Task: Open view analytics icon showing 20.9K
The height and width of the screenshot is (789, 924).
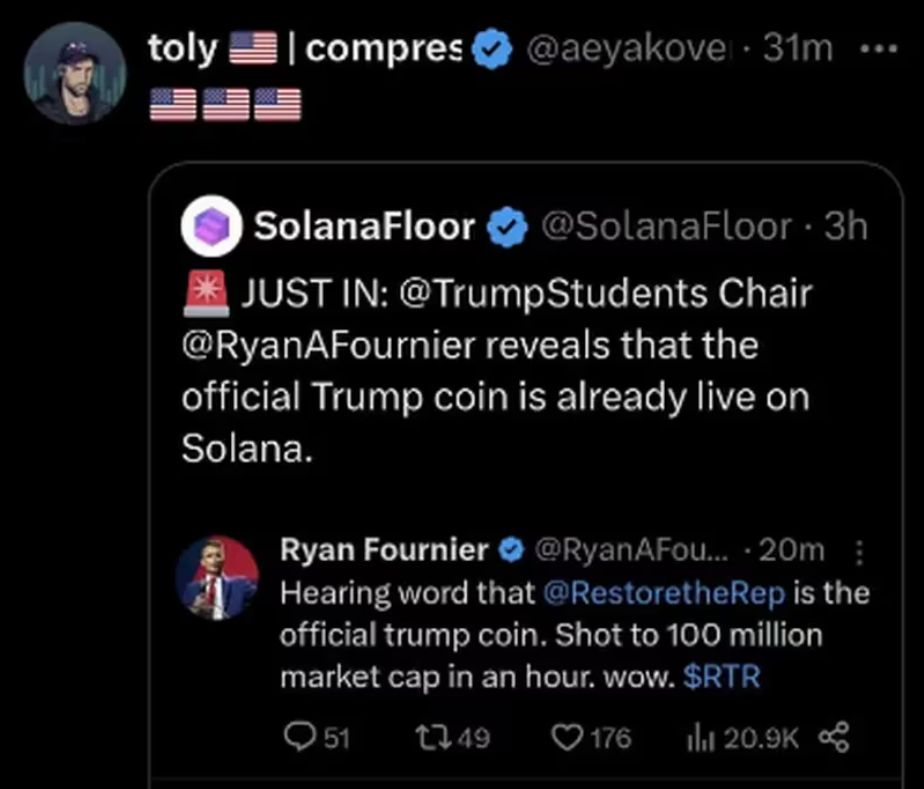Action: pos(697,739)
